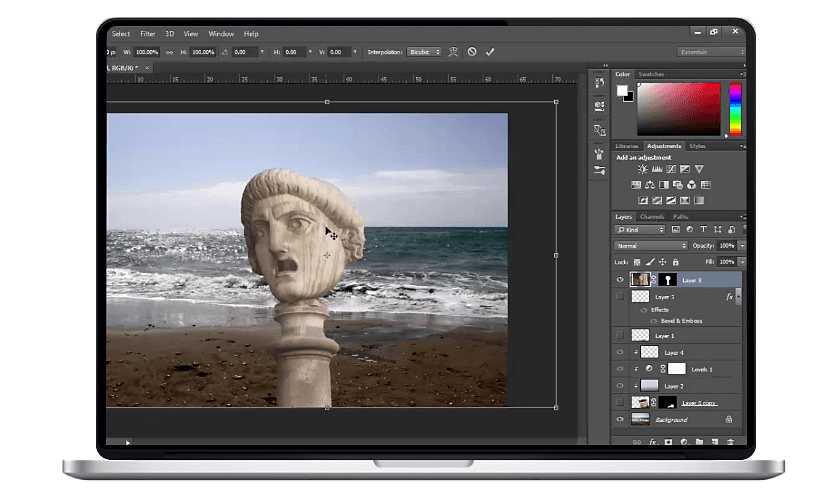
Task: Delete layer using the trash icon
Action: [730, 441]
